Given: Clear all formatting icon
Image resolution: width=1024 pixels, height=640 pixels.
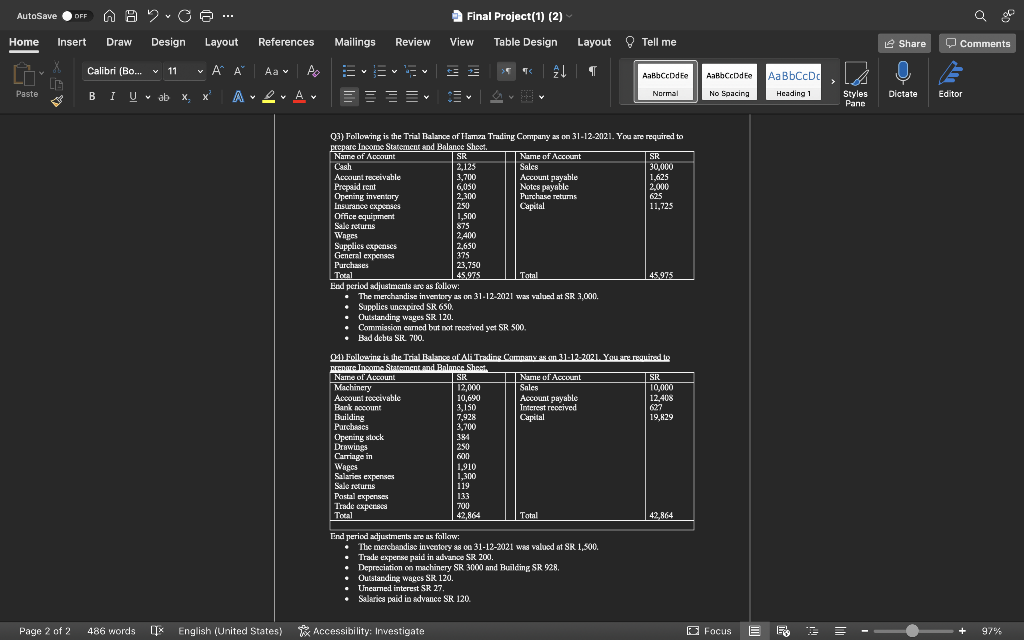Looking at the screenshot, I should tap(313, 71).
